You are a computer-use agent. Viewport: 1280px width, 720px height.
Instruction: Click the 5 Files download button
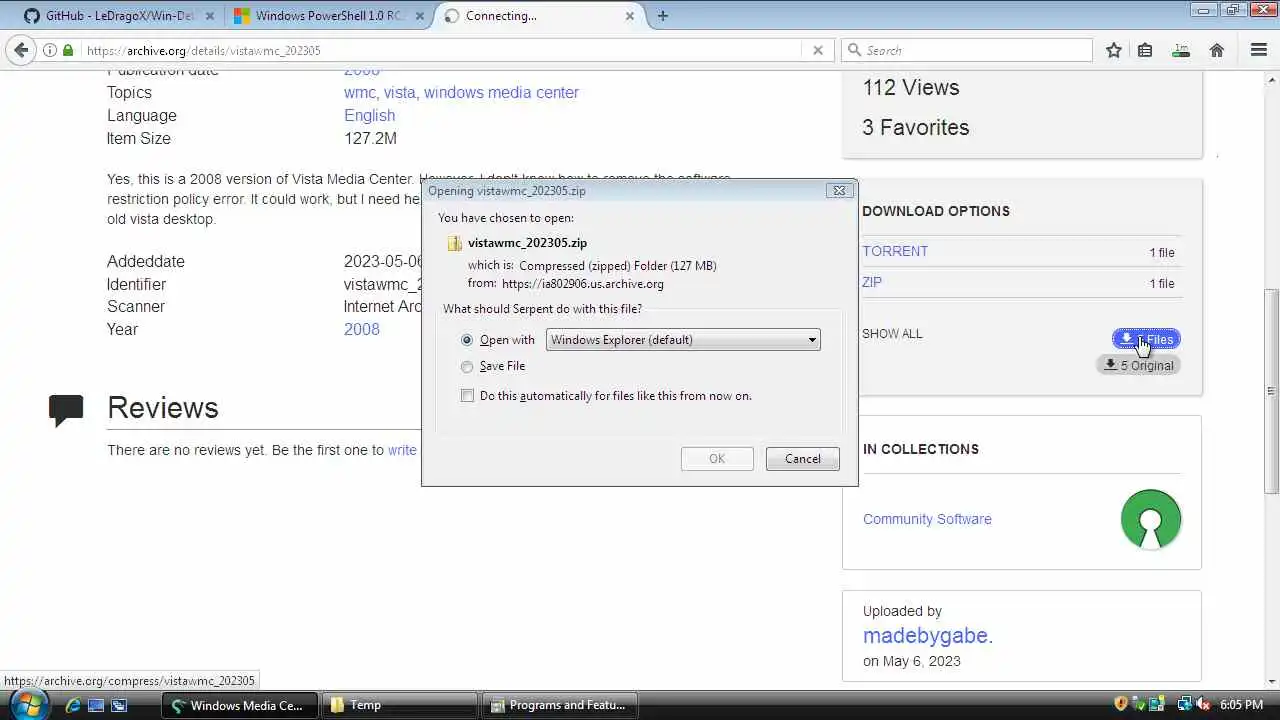(x=1146, y=339)
